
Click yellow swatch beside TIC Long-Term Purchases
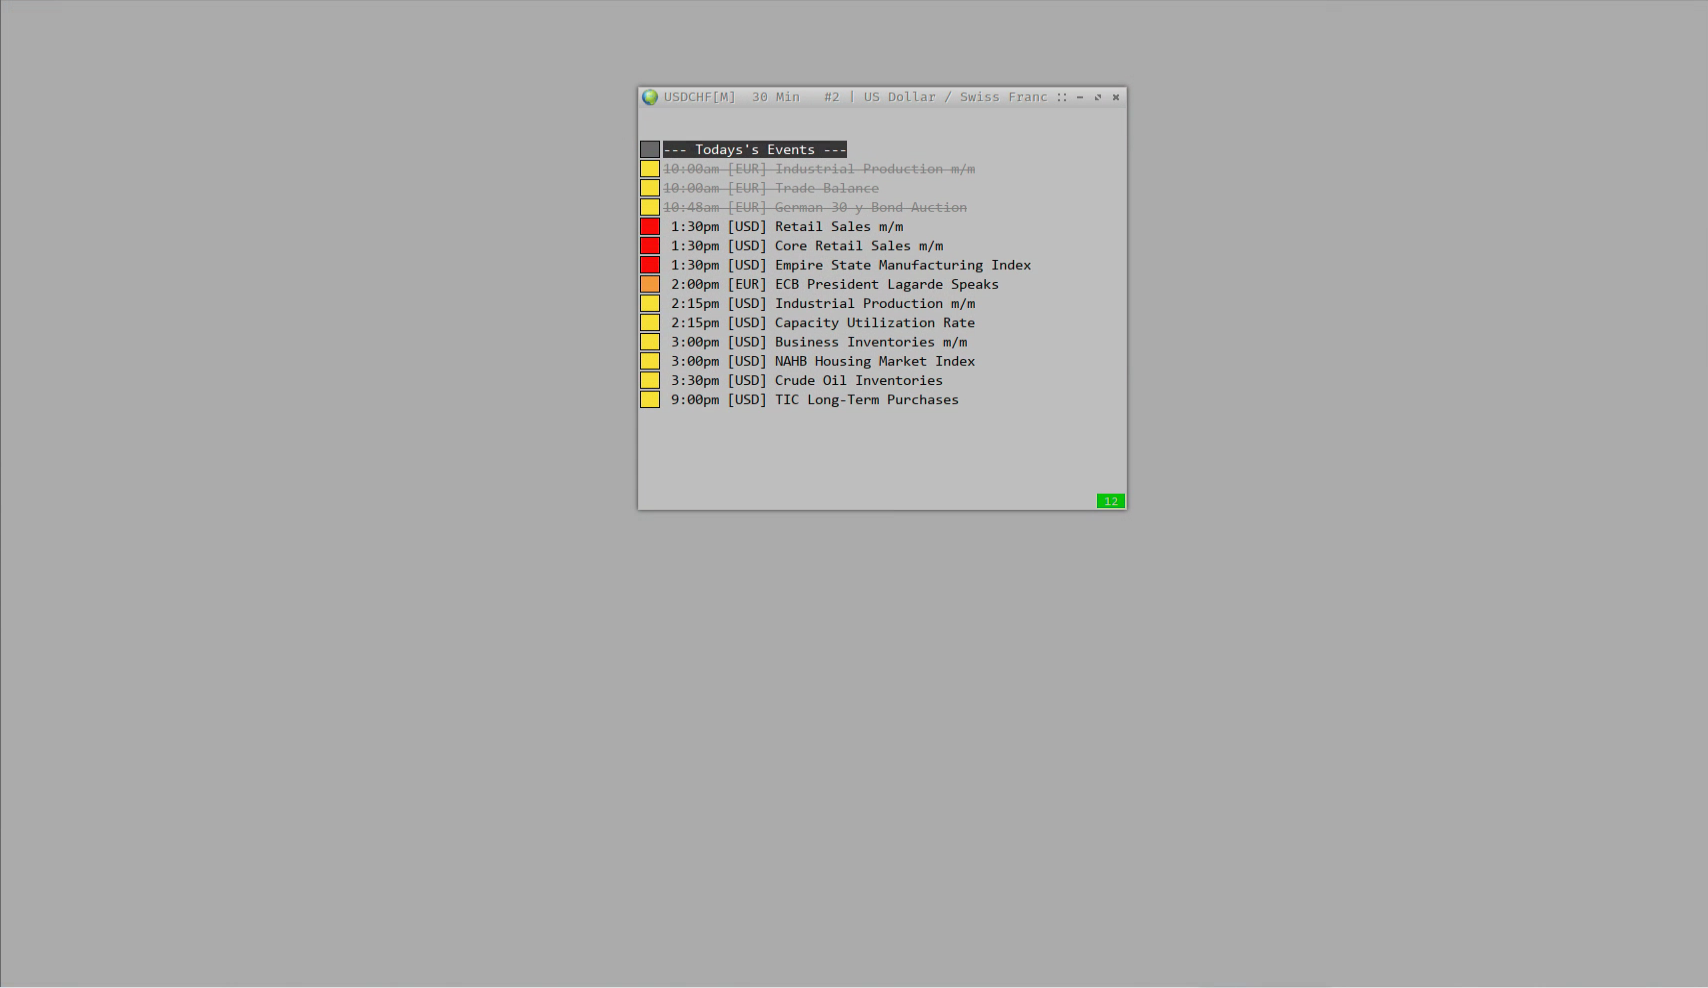point(650,400)
